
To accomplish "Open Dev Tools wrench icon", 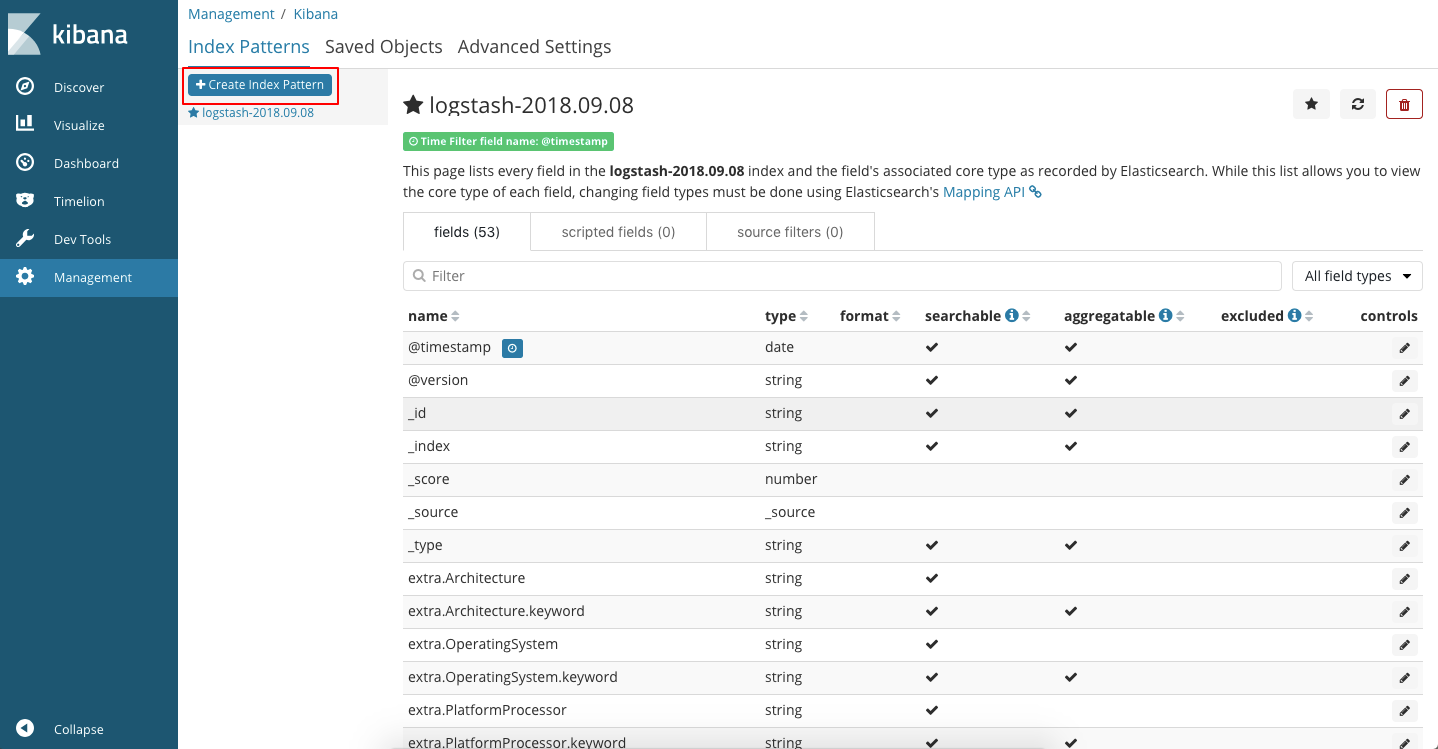I will pyautogui.click(x=25, y=239).
